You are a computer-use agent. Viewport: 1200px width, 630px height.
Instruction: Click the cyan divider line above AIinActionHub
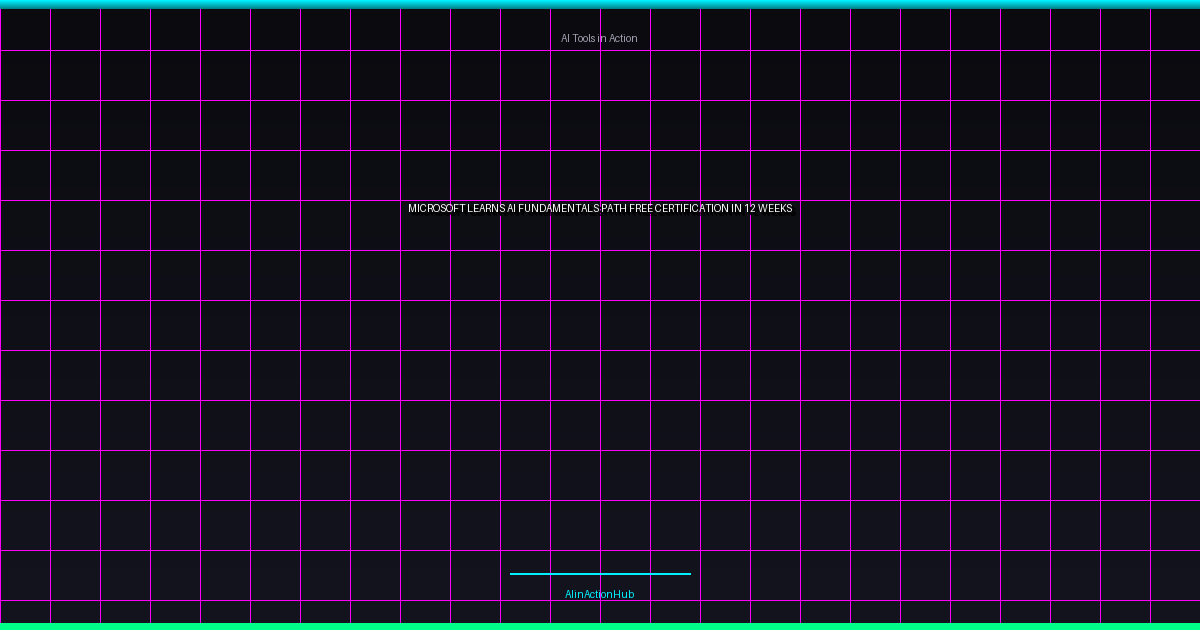(600, 574)
